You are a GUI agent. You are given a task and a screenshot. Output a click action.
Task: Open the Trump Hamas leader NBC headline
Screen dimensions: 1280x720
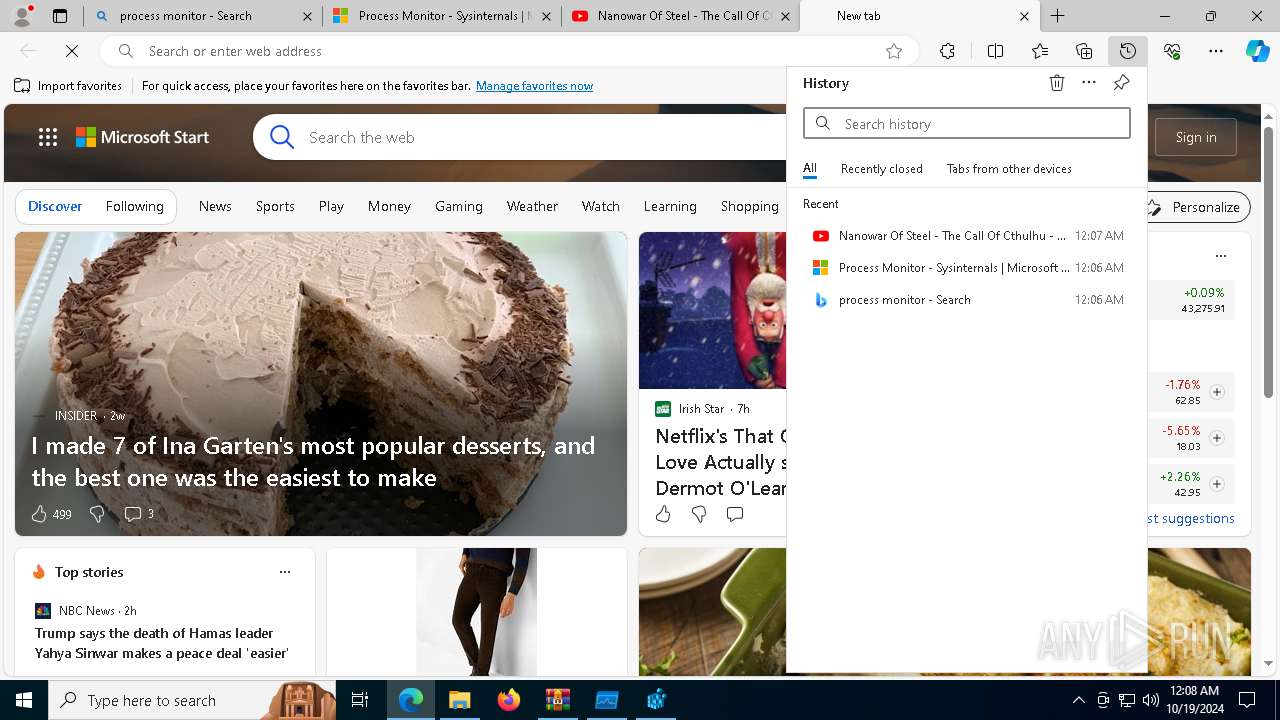[x=162, y=643]
